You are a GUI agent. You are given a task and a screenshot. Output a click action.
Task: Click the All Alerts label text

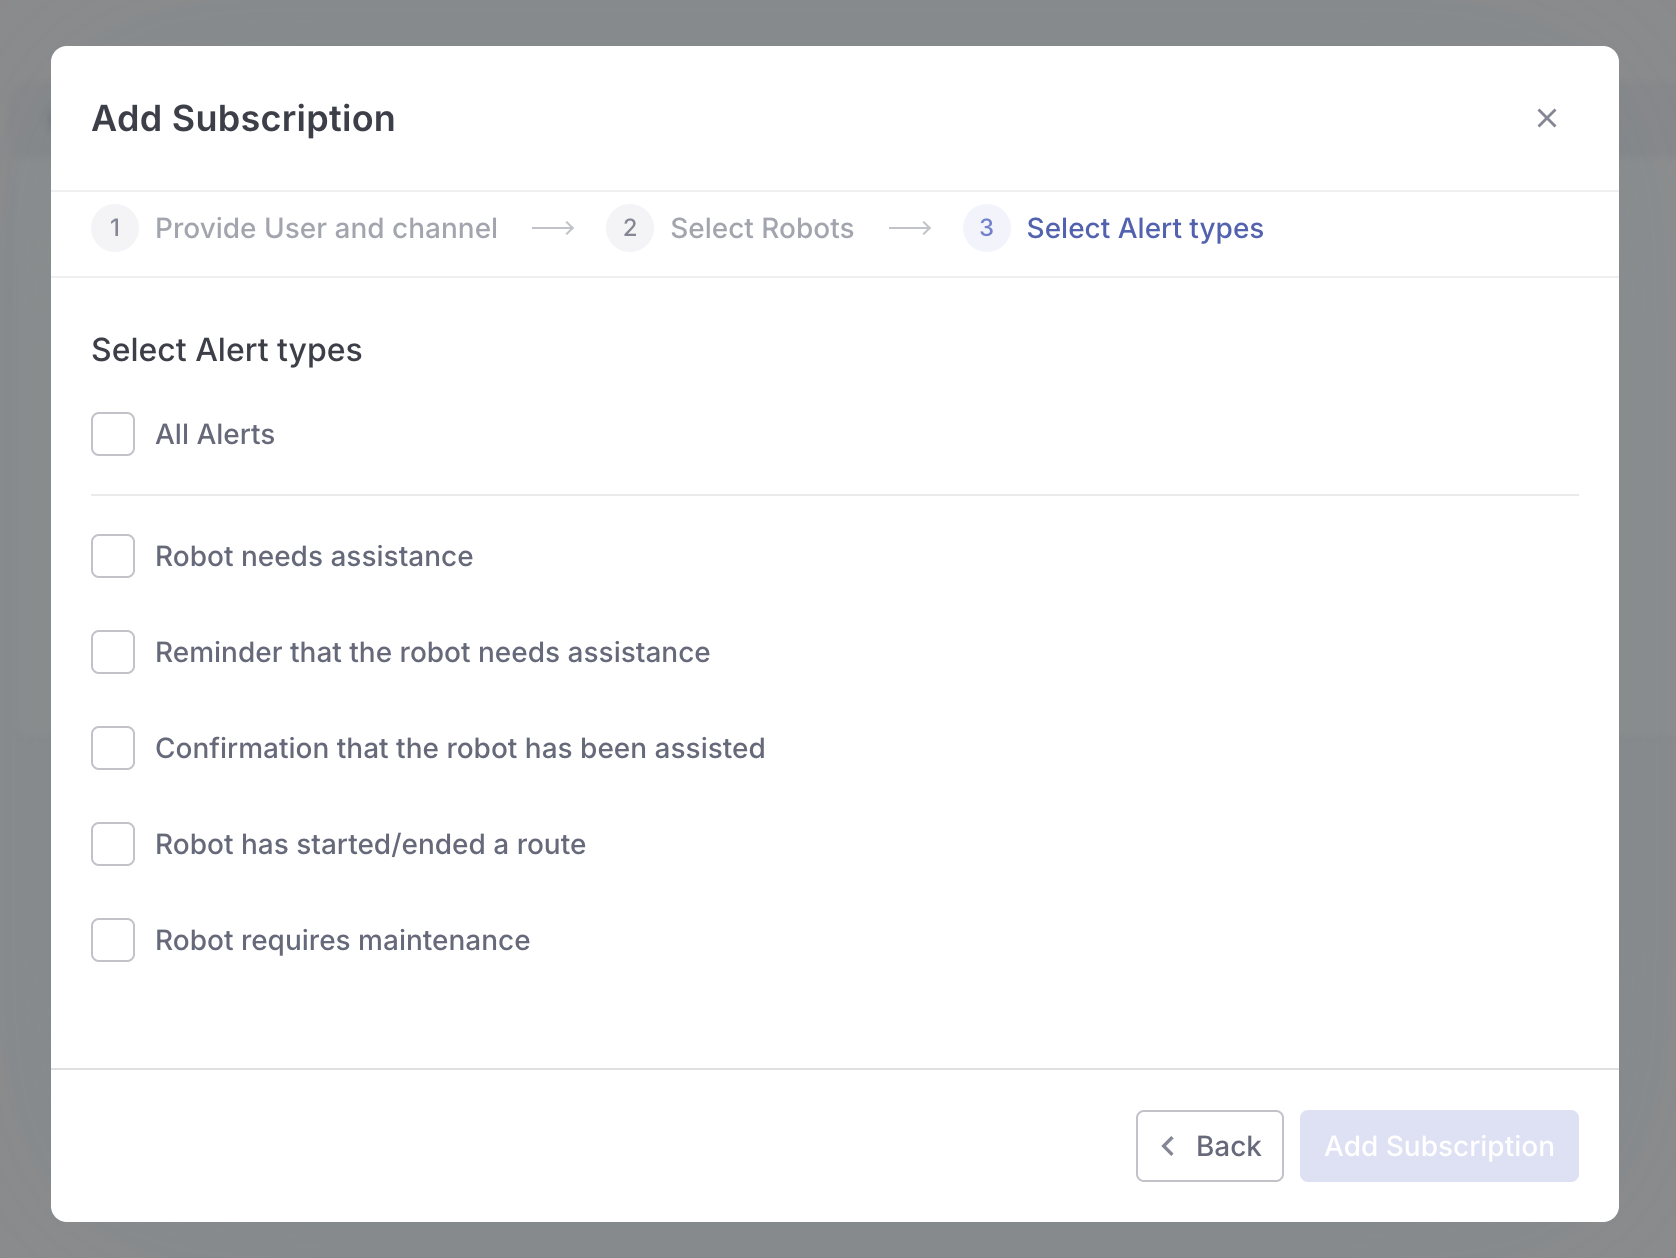click(215, 434)
